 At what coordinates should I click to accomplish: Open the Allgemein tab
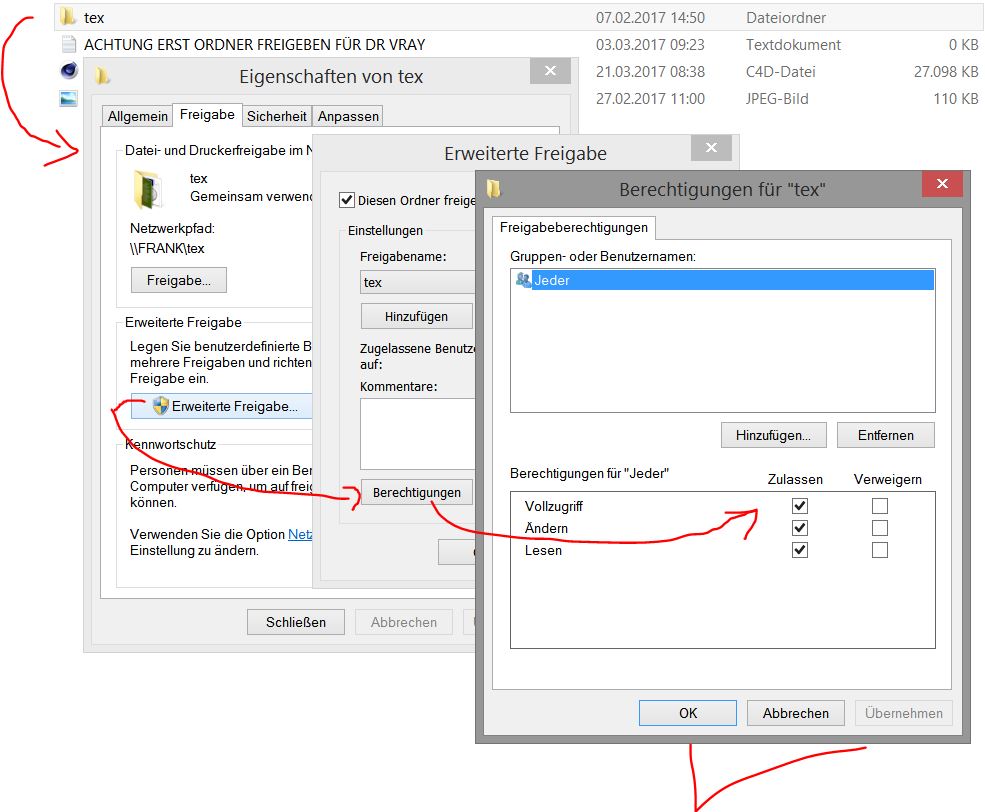(138, 116)
